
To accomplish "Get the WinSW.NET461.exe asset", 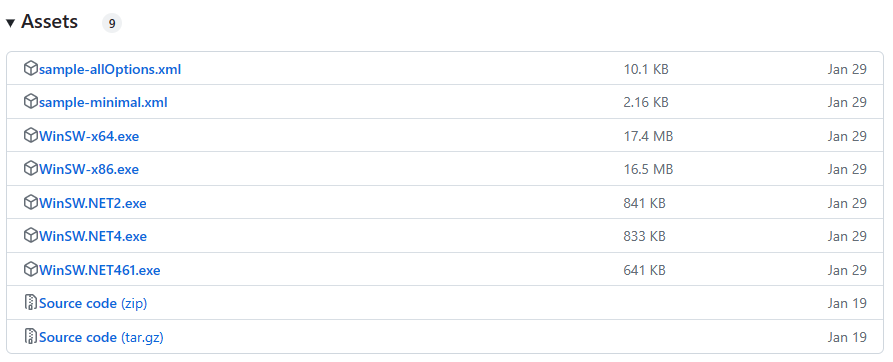I will 100,270.
